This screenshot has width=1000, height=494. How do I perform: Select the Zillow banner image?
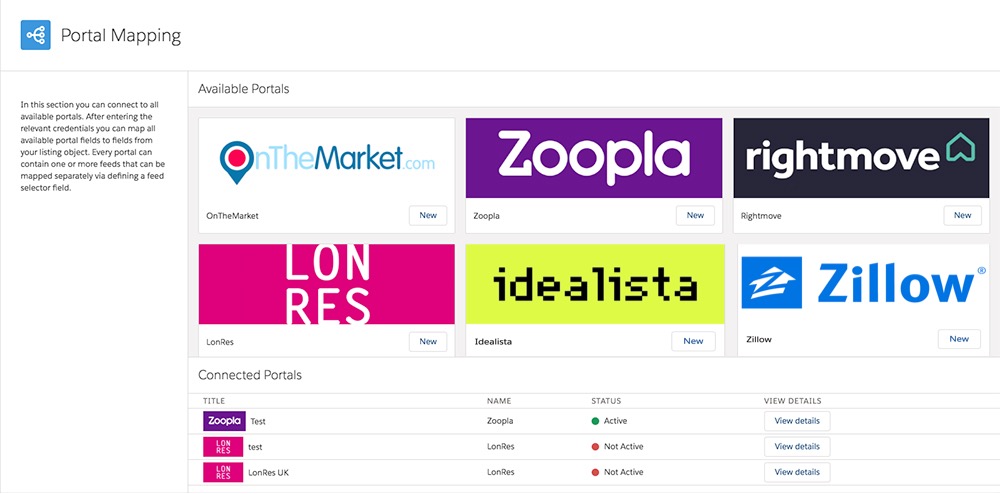[x=862, y=284]
